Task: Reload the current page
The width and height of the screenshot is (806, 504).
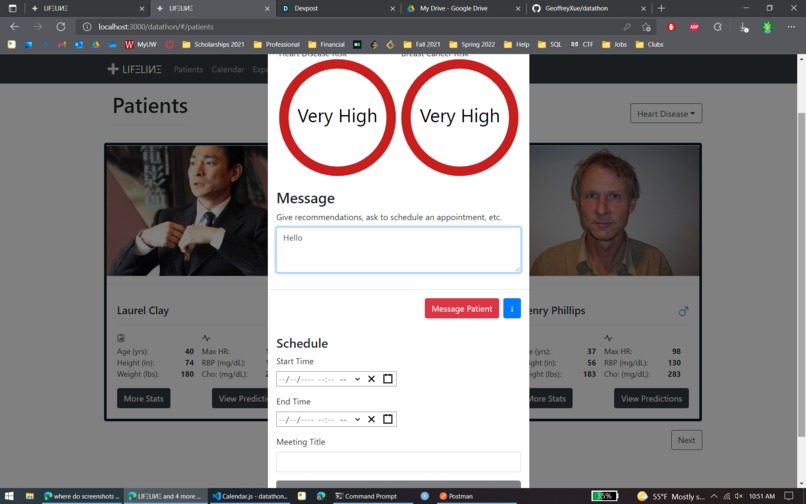Action: 61,27
